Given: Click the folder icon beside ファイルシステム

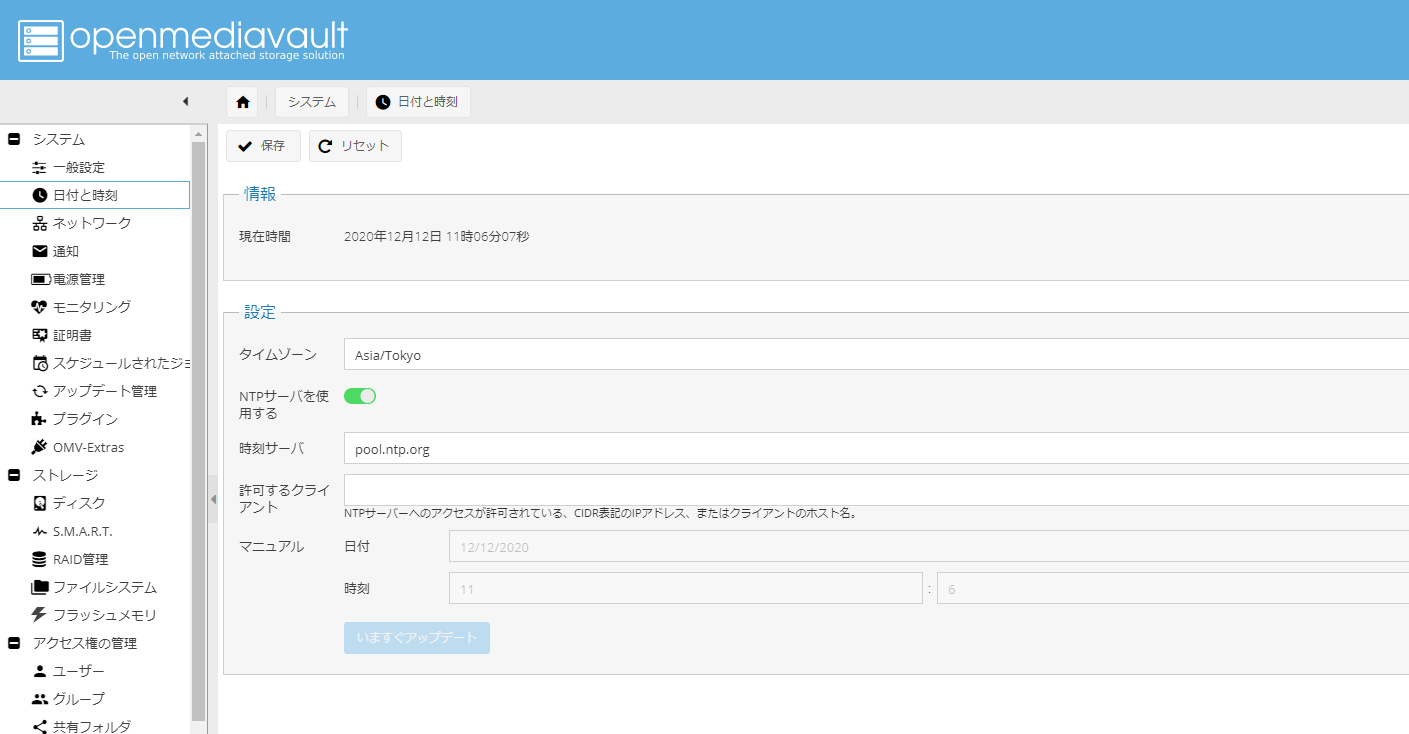Looking at the screenshot, I should coord(40,587).
